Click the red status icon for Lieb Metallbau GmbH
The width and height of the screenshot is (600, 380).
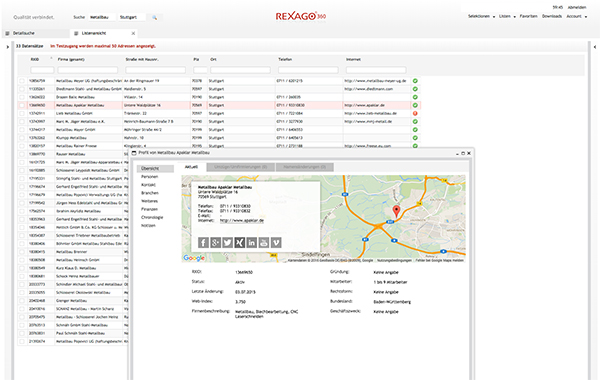(415, 114)
